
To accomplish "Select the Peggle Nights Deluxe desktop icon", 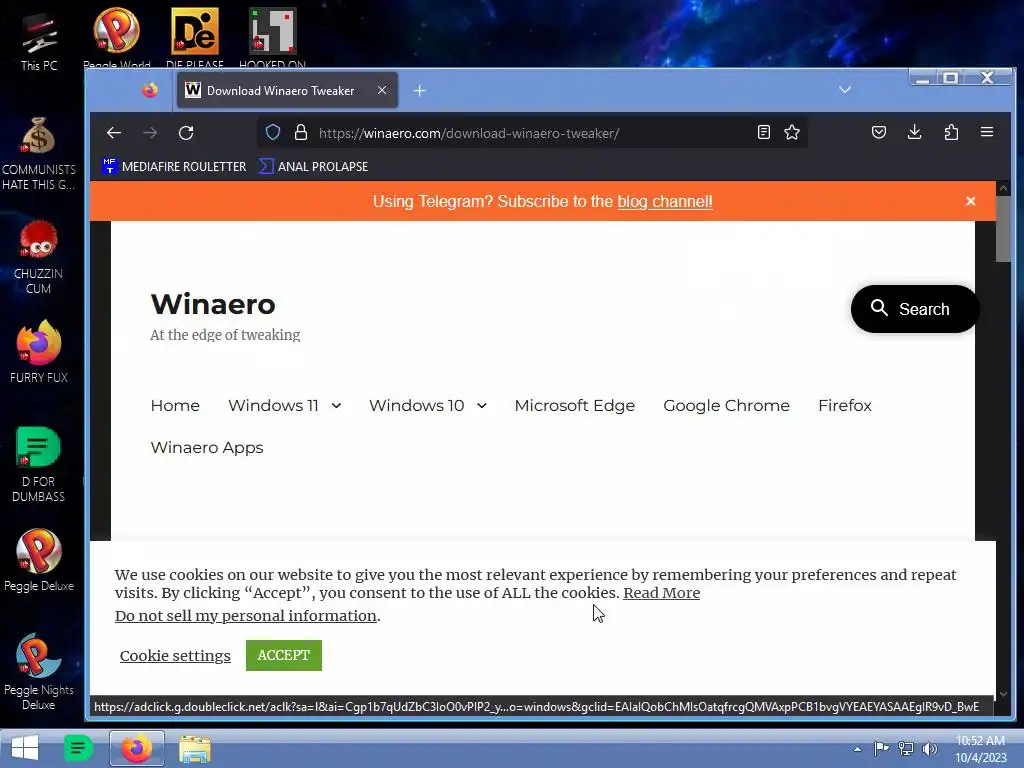I will (39, 671).
